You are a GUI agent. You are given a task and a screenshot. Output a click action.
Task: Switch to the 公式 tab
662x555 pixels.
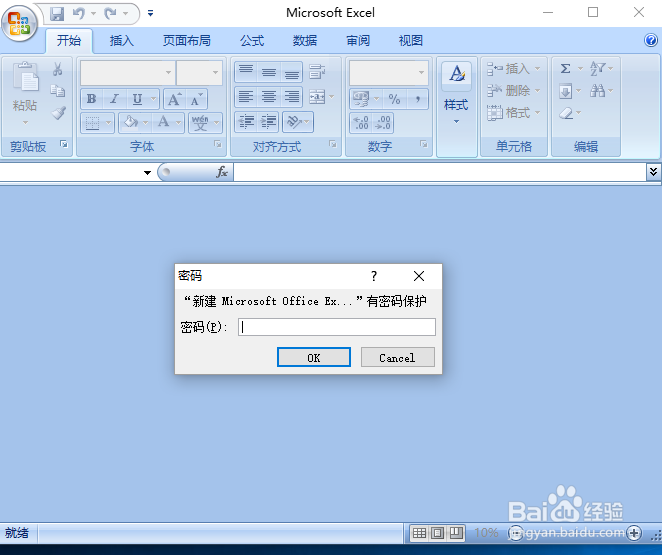(252, 41)
